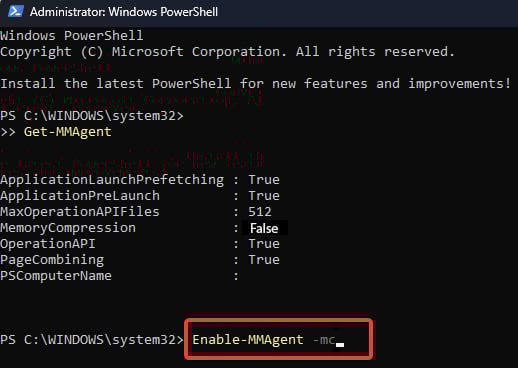
Task: Click the Enable-MMAgent command text
Action: pyautogui.click(x=248, y=340)
